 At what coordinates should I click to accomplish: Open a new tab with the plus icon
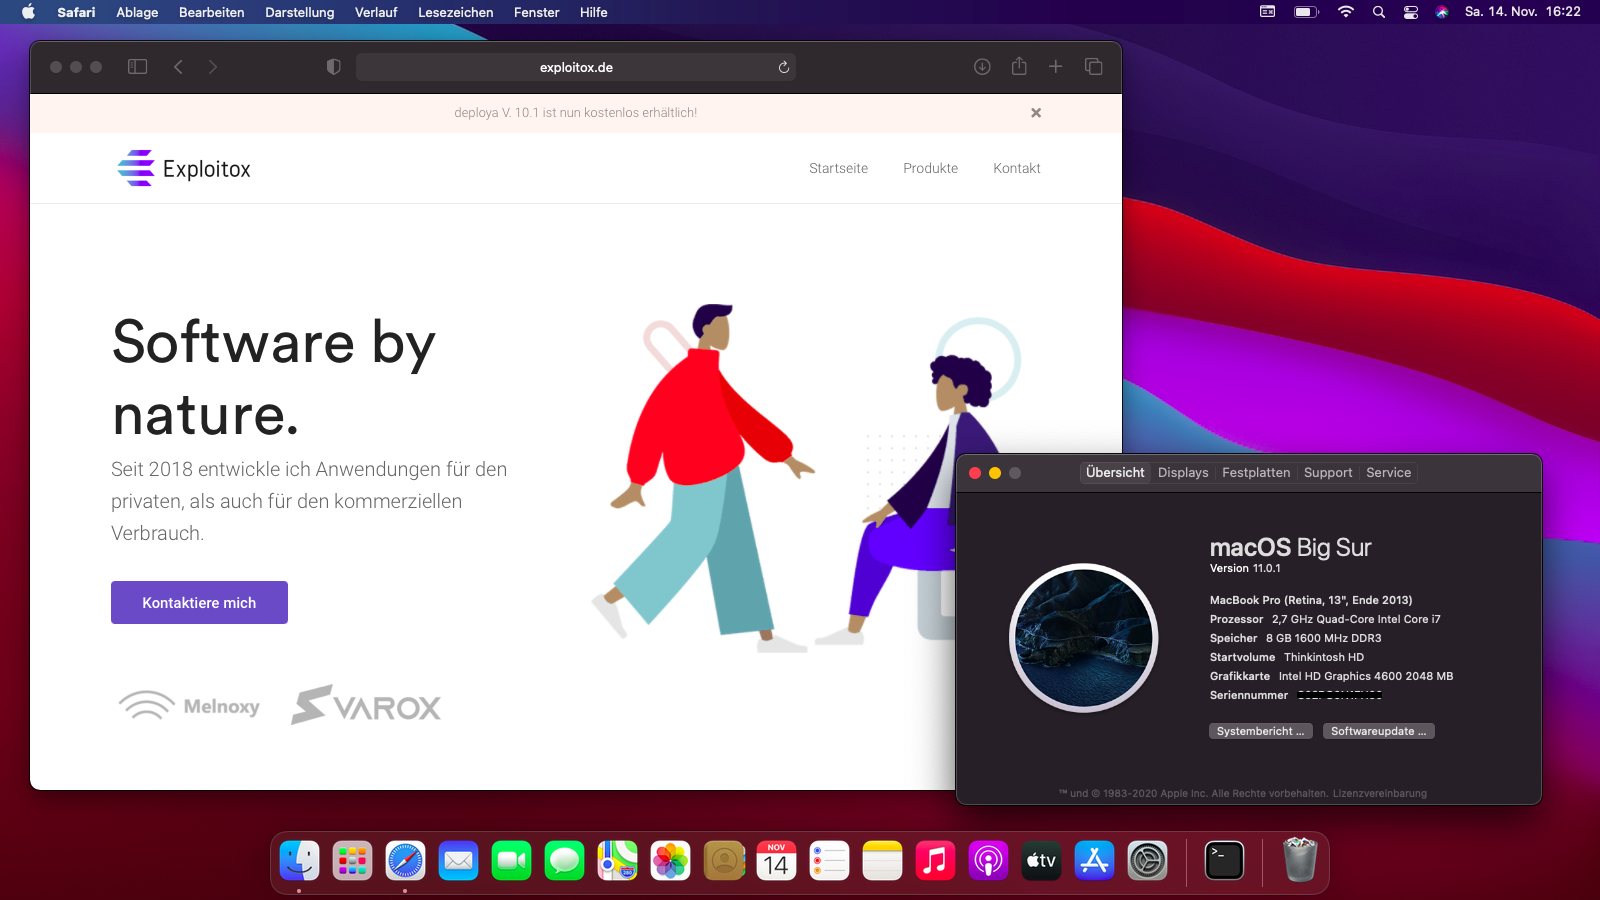[1056, 66]
